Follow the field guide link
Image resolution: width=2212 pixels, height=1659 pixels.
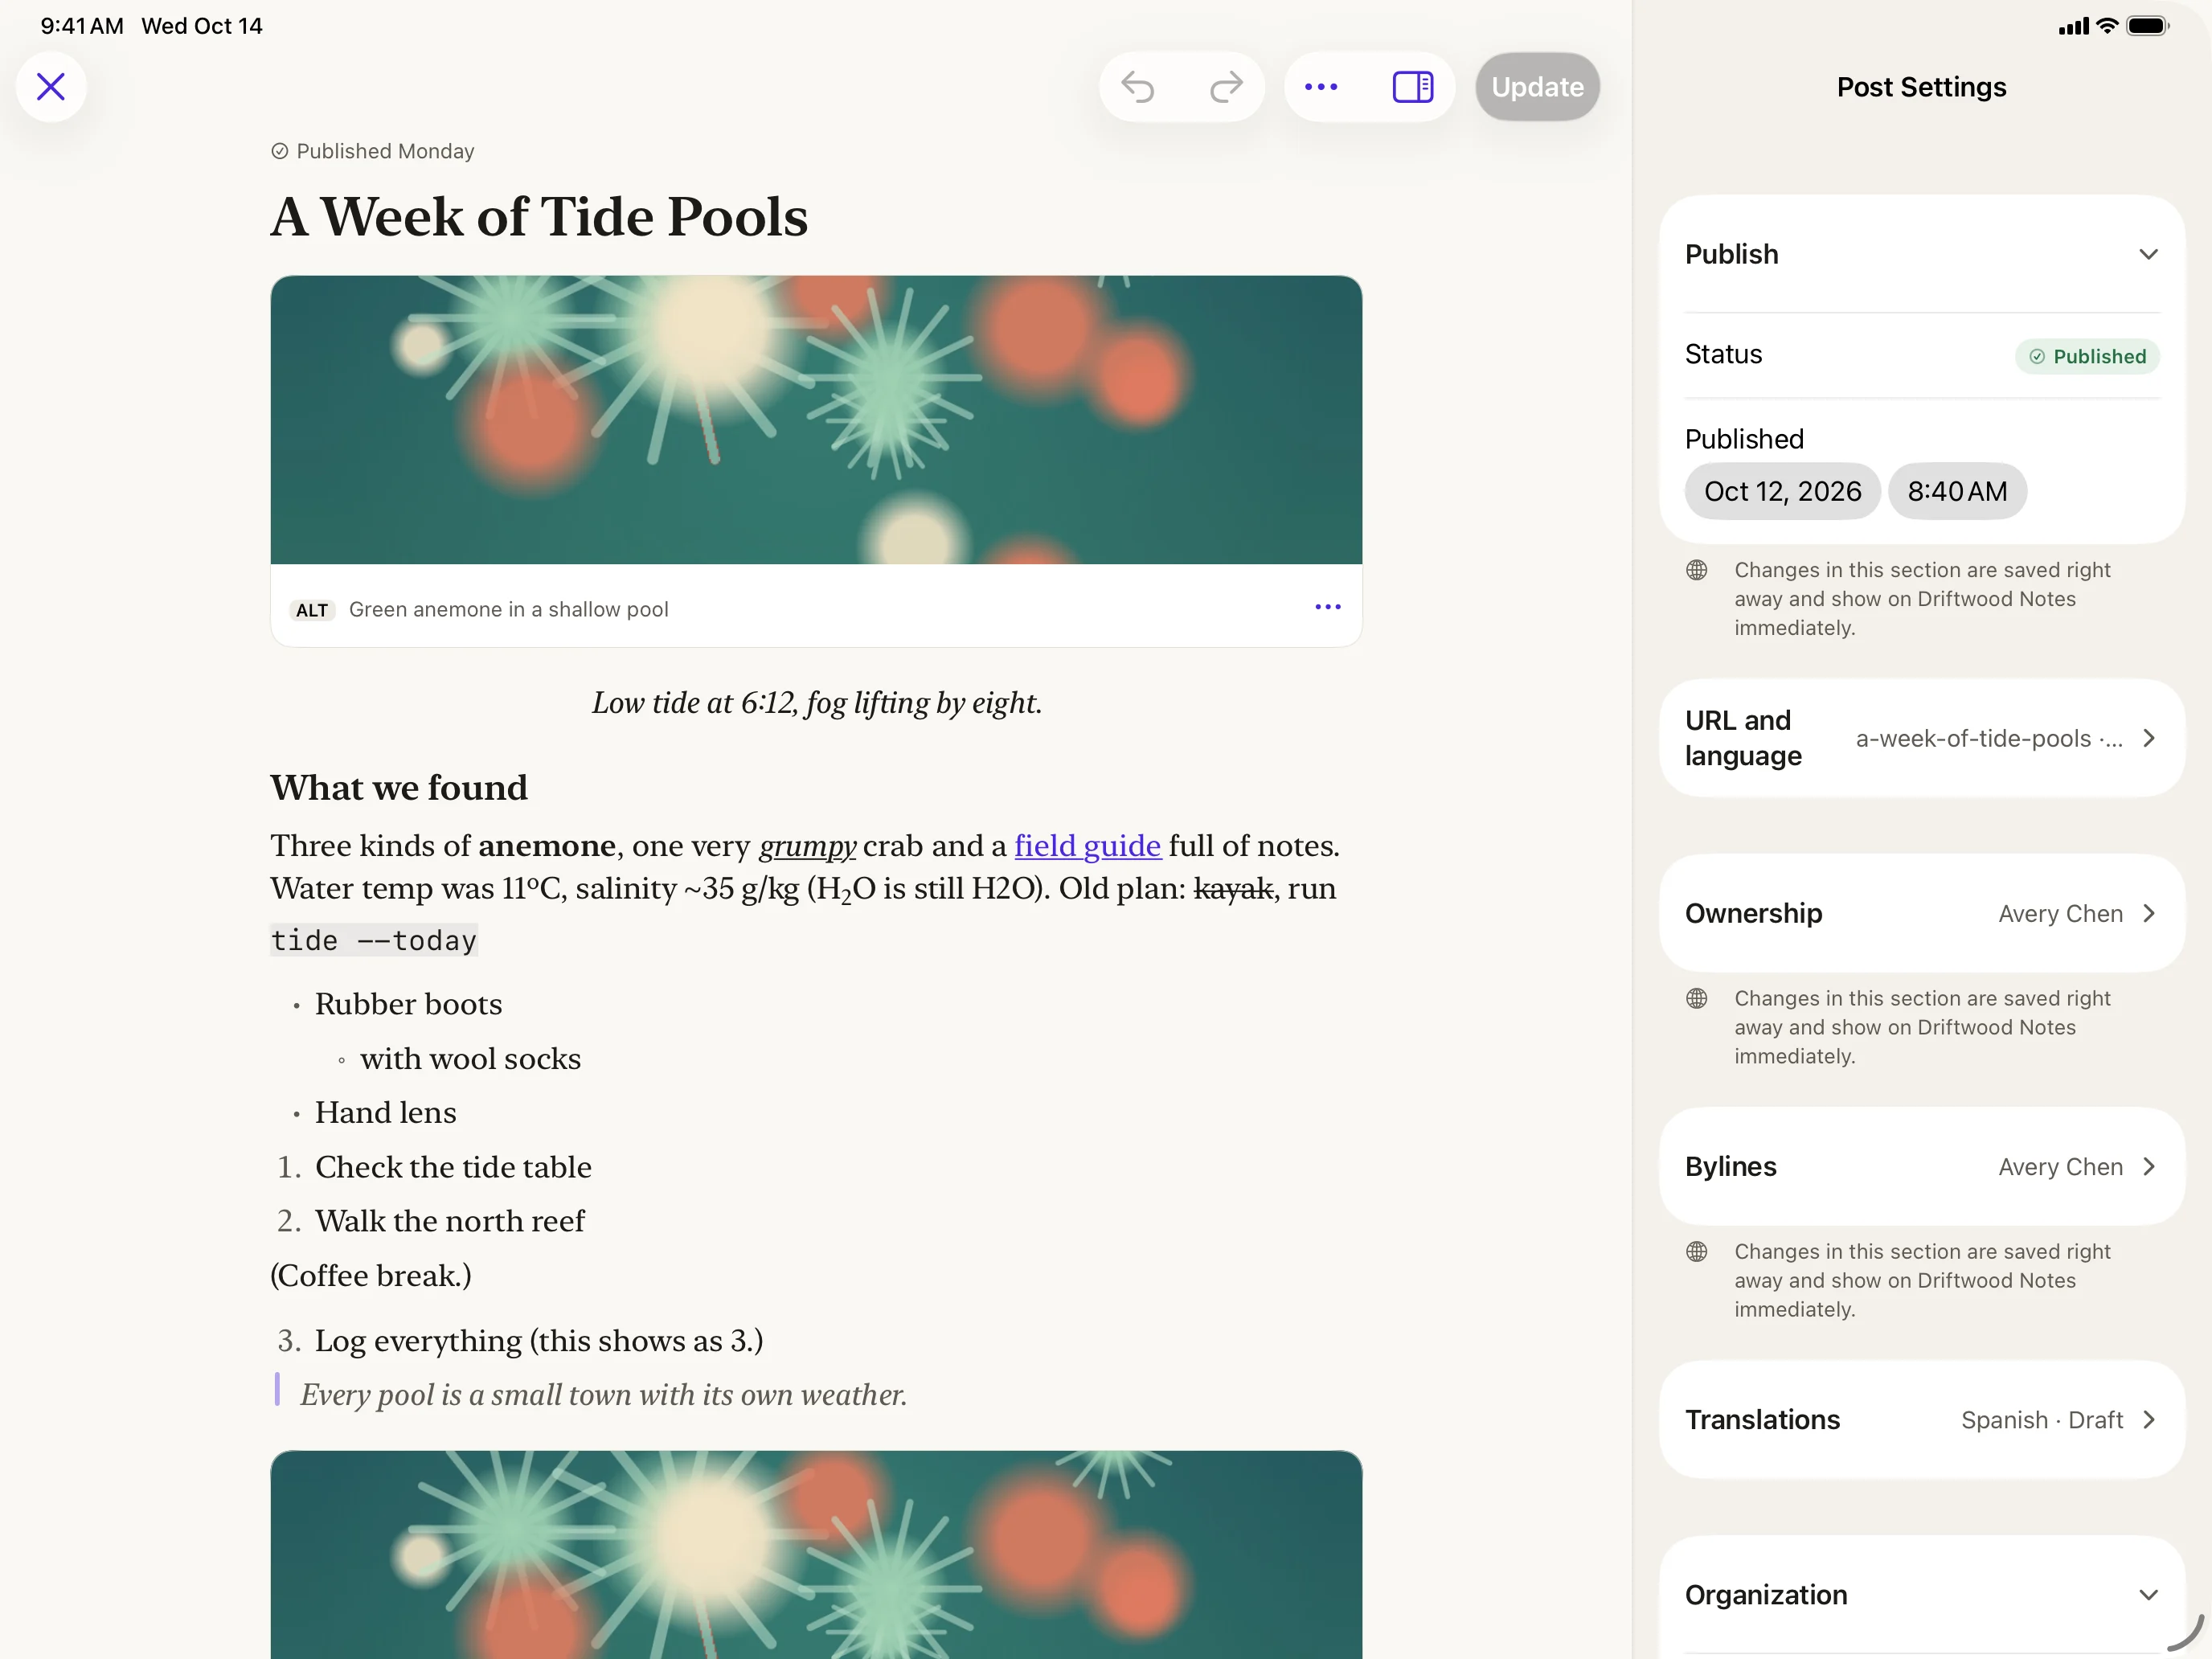[x=1087, y=846]
